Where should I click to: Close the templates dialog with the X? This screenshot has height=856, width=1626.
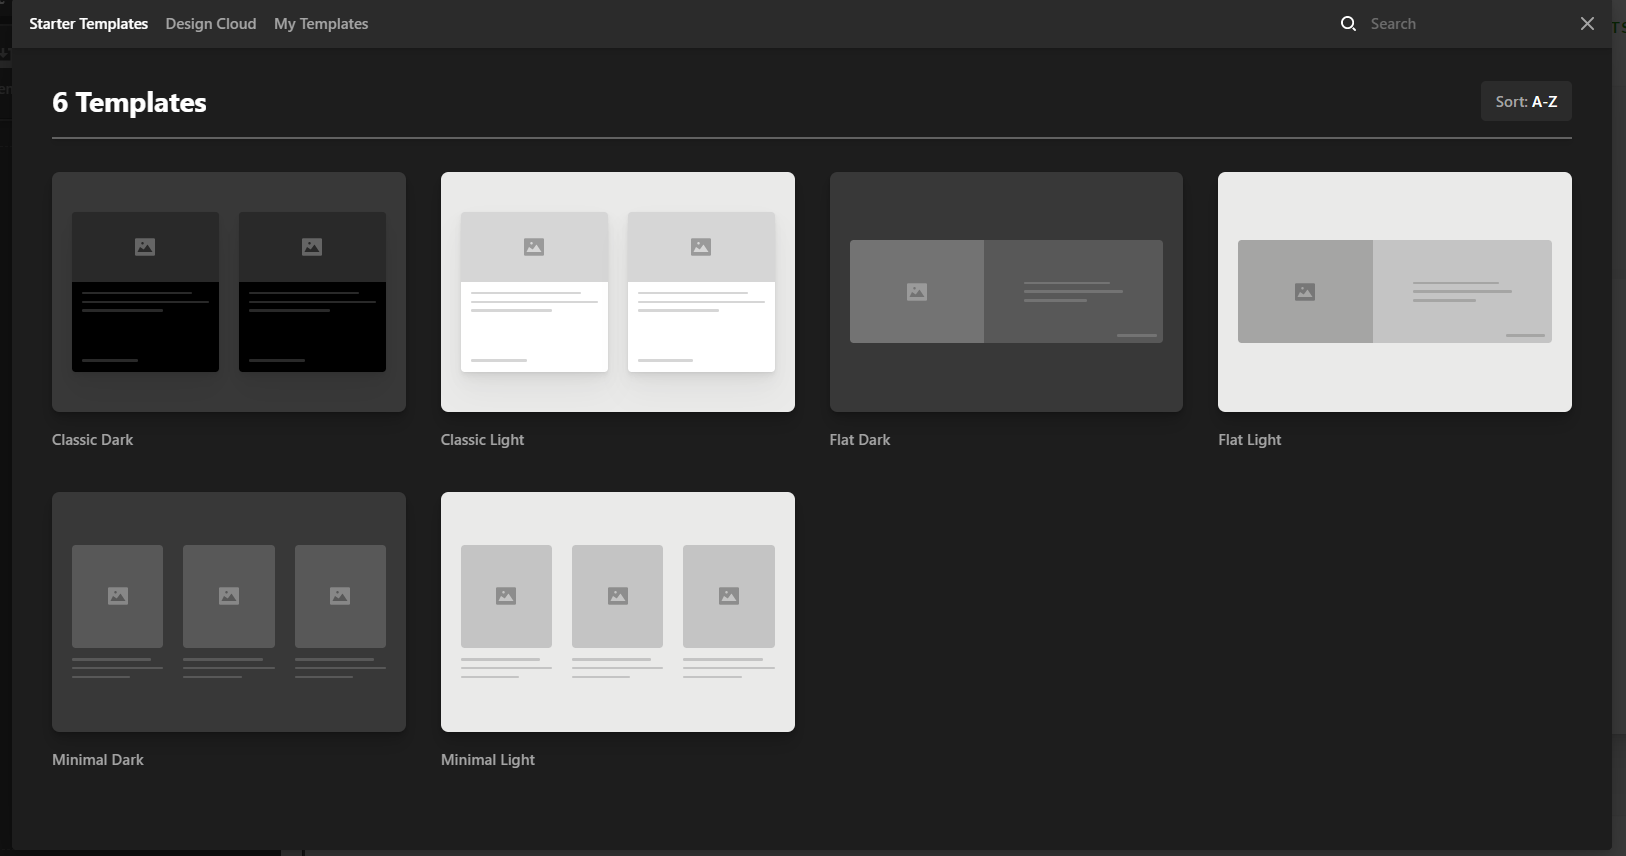[x=1587, y=24]
